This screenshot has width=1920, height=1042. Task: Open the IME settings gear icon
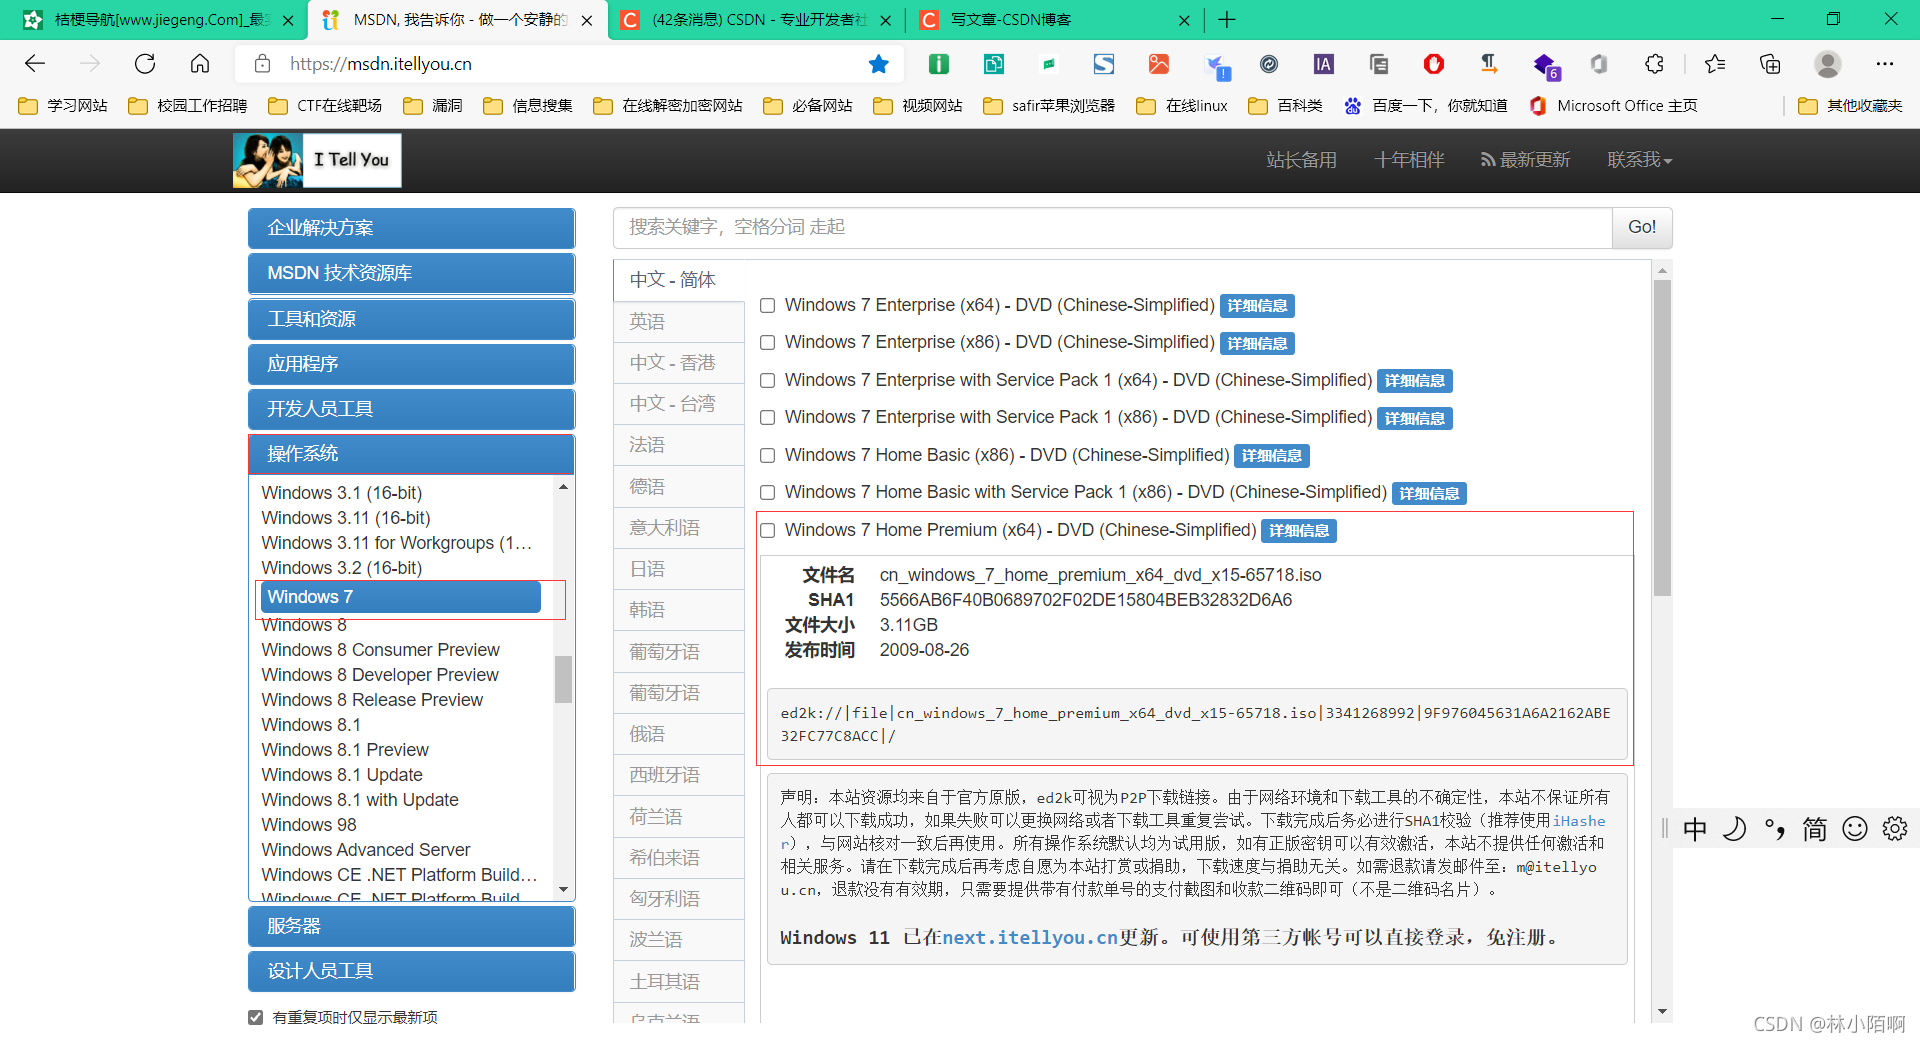coord(1895,829)
